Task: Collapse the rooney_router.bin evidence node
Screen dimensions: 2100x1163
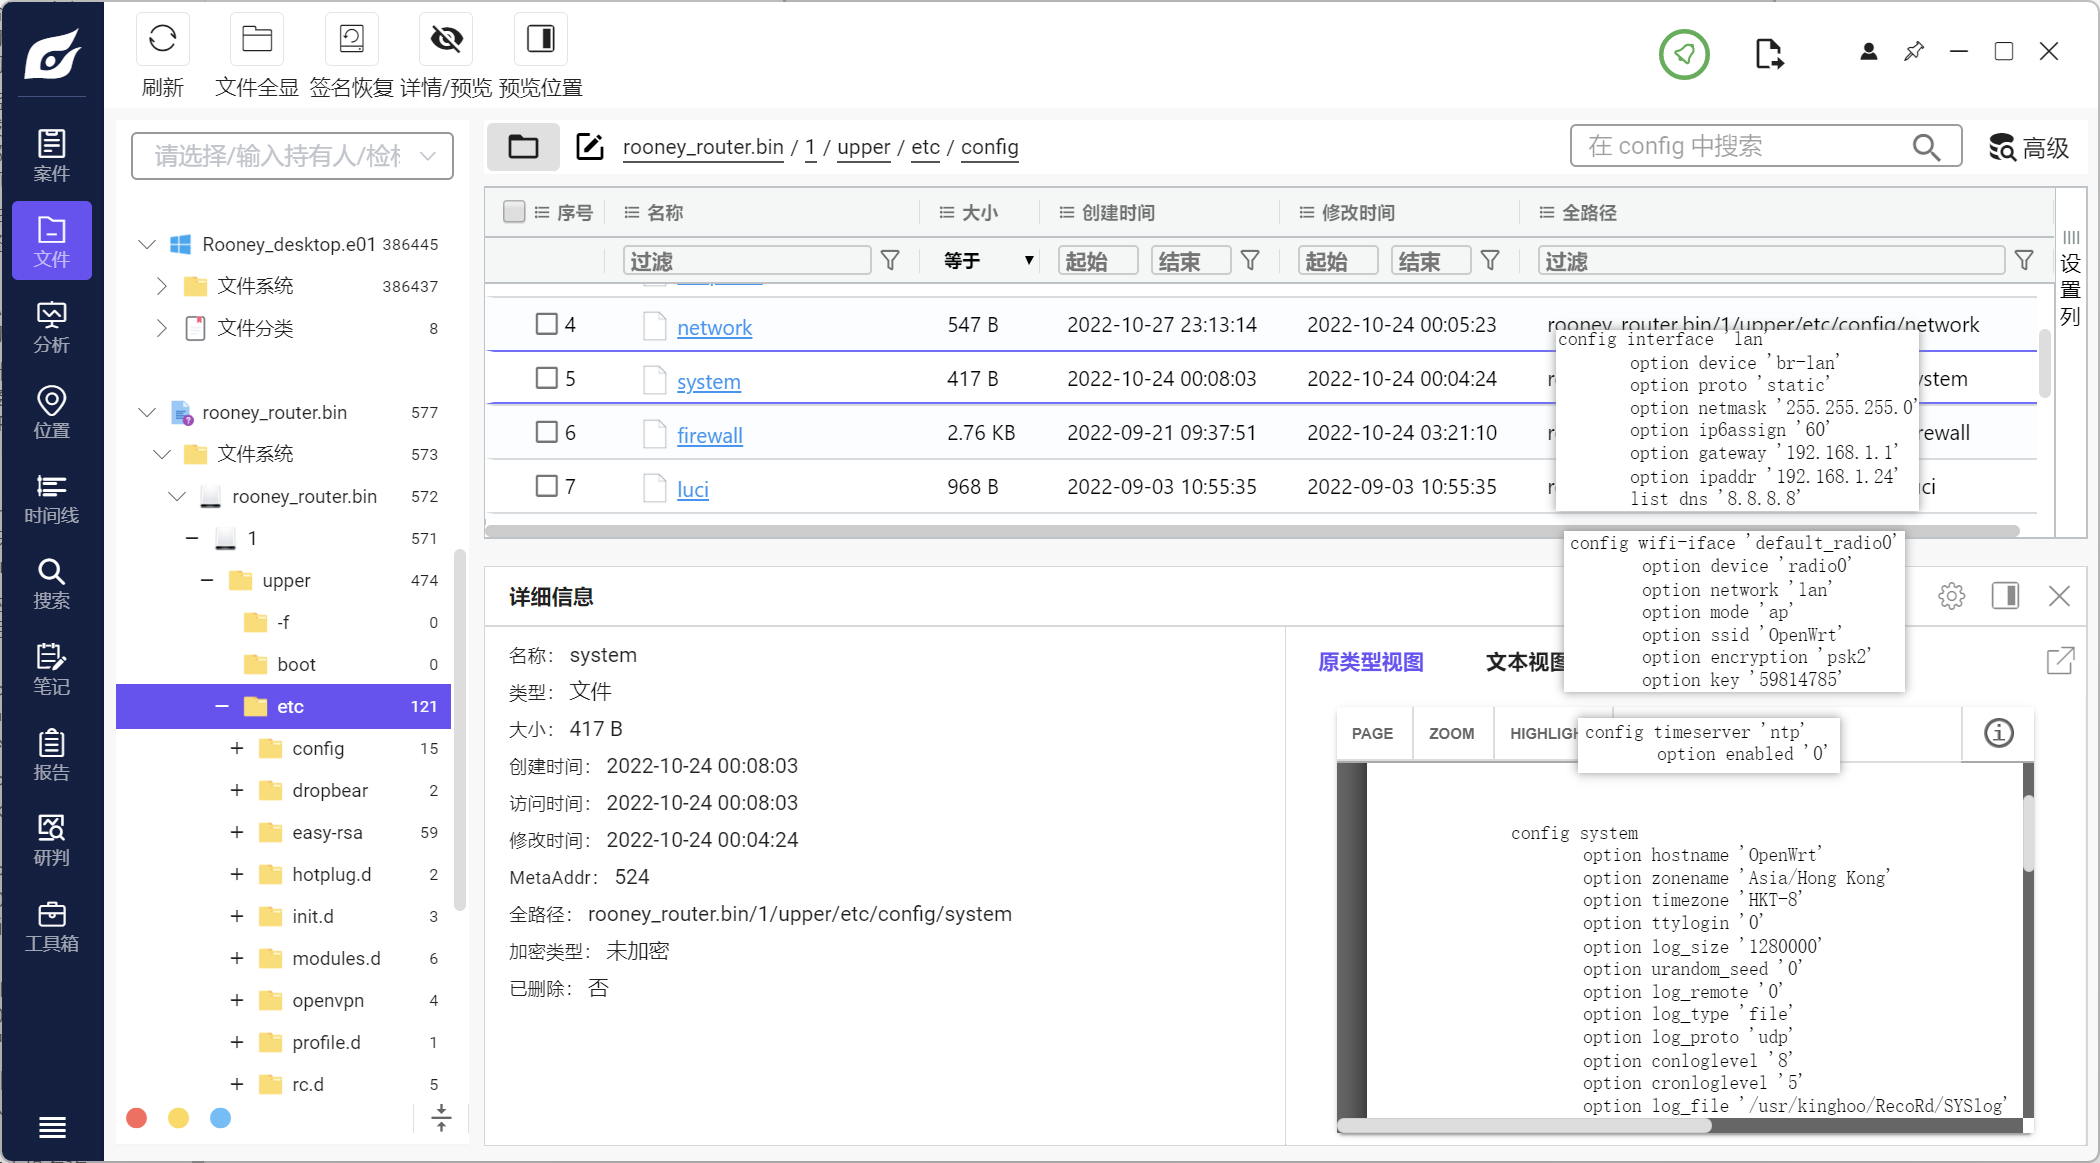Action: pyautogui.click(x=147, y=412)
